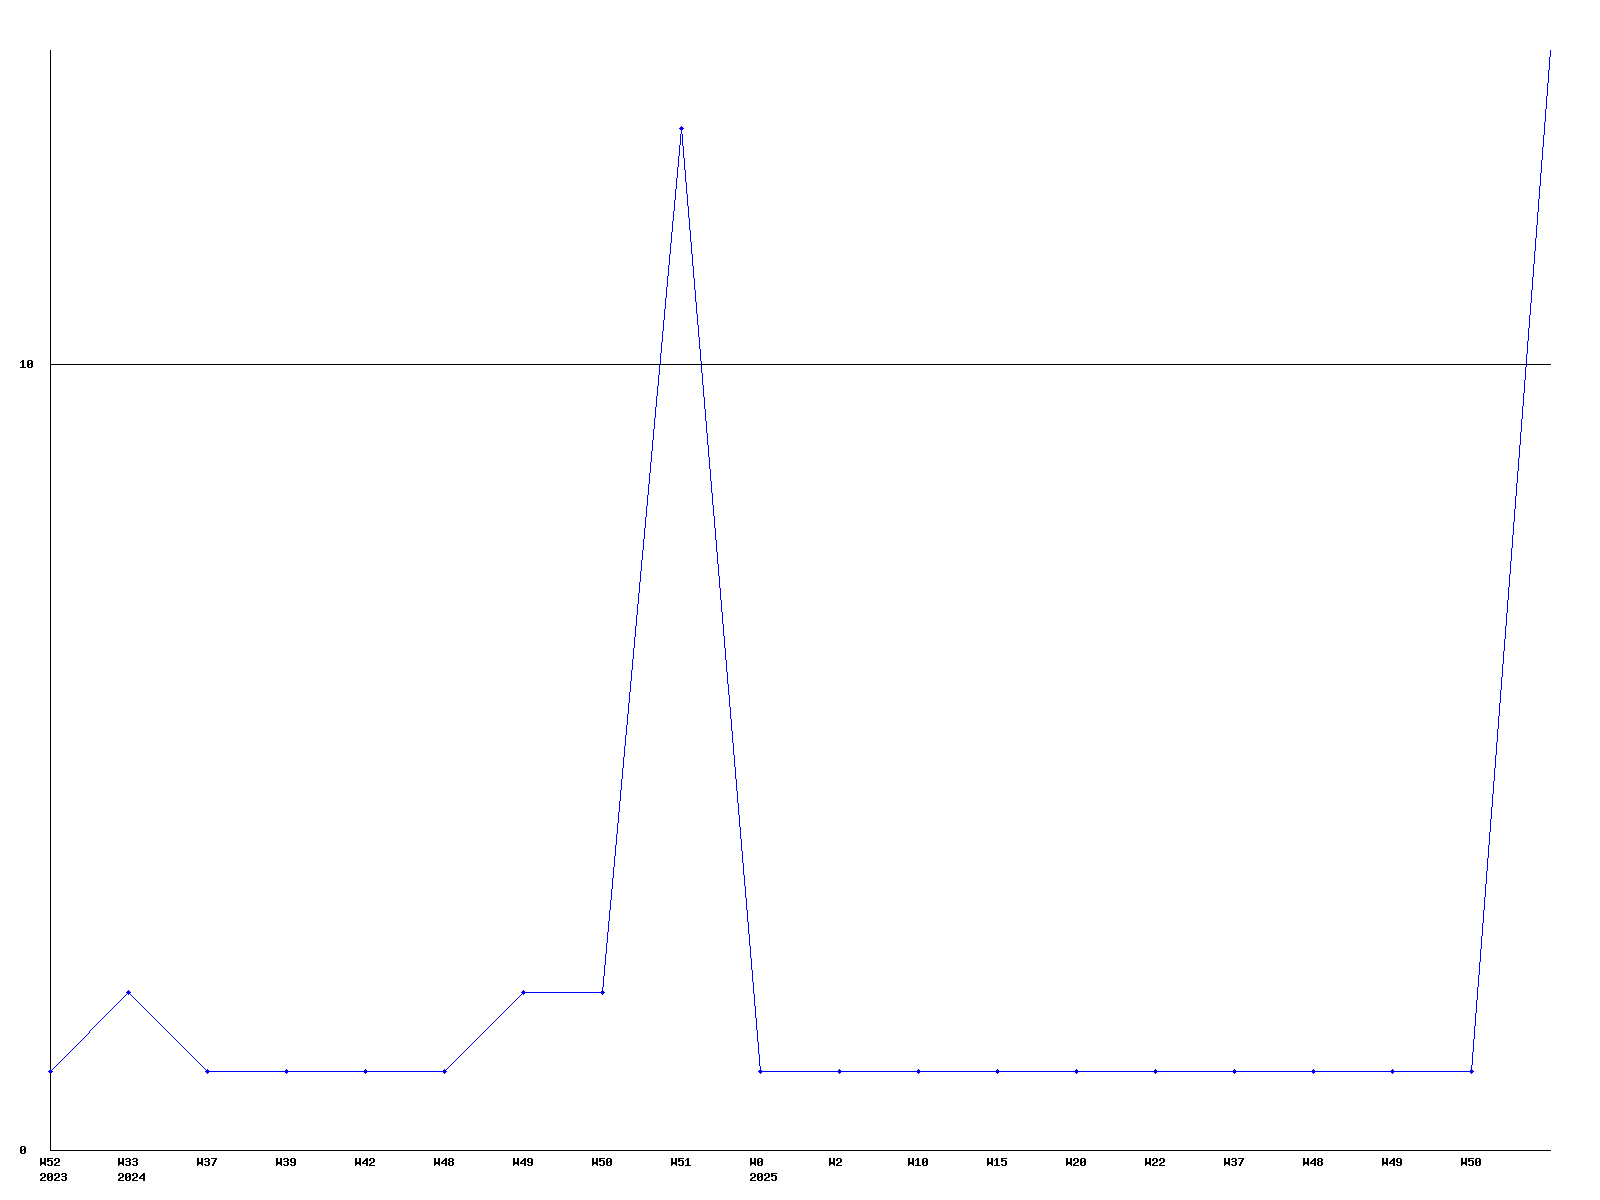Click the W0 2025 x-axis label
Screen dimensions: 1600x1200
761,1169
